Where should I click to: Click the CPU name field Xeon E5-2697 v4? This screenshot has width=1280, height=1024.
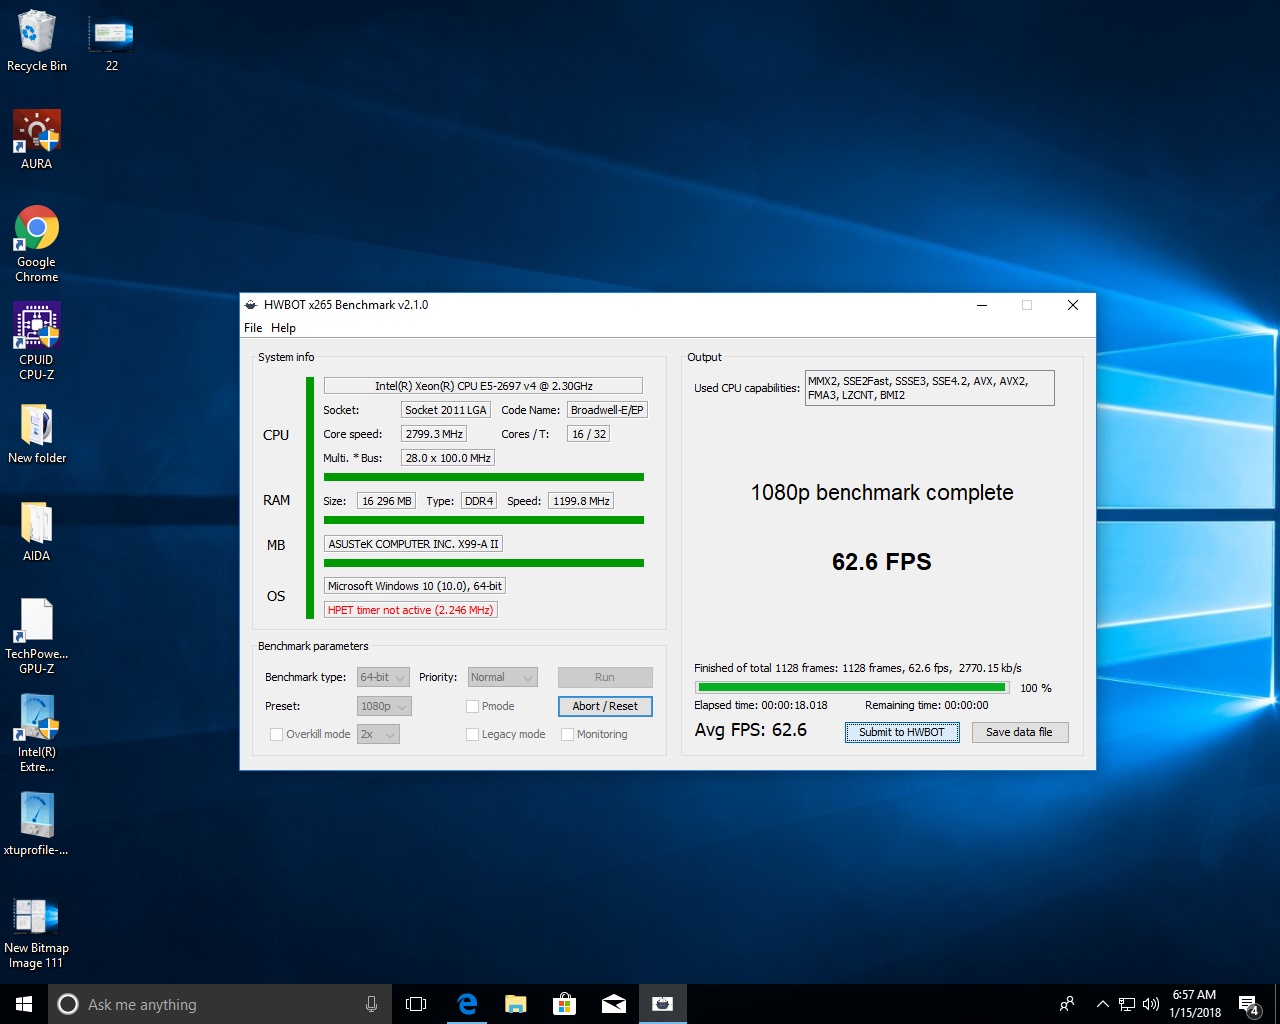coord(483,386)
